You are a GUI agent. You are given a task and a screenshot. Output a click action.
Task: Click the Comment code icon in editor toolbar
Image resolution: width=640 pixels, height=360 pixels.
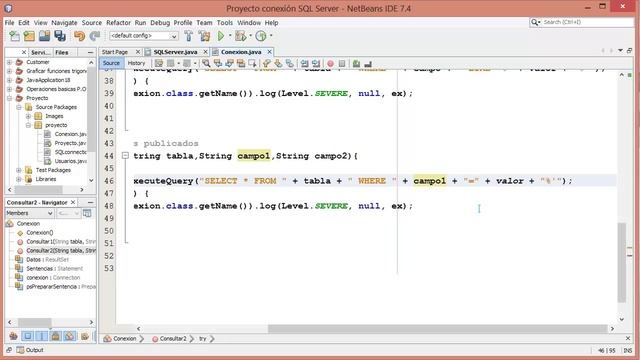coord(356,64)
